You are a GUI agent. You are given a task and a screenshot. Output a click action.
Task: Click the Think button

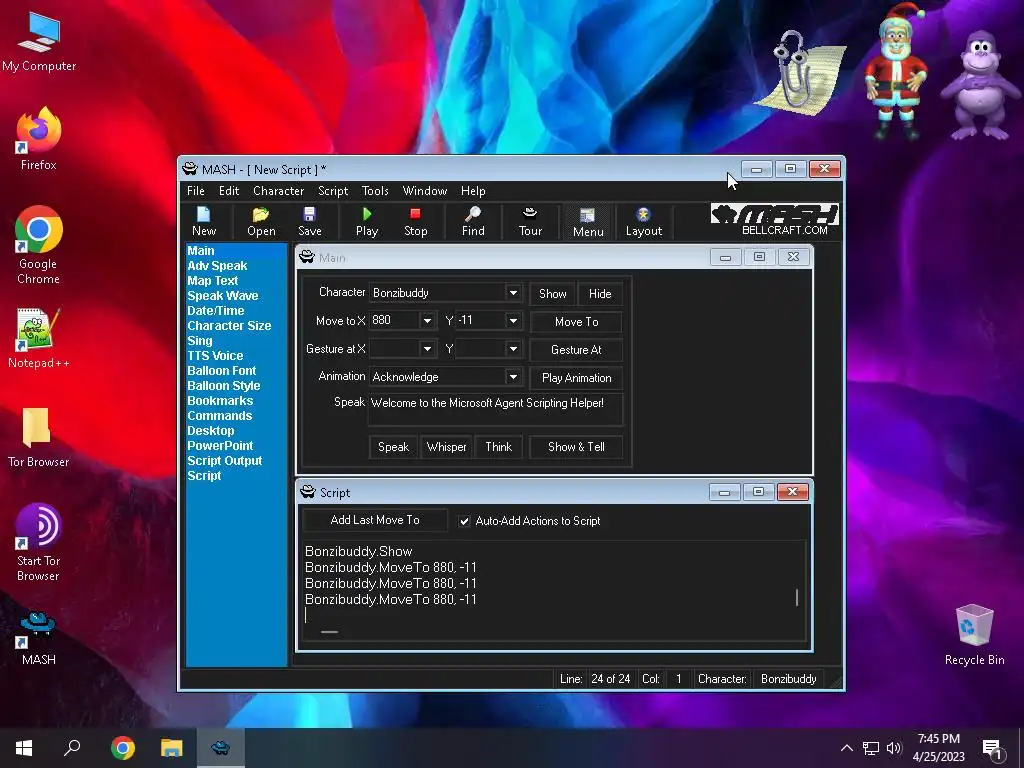(x=498, y=447)
